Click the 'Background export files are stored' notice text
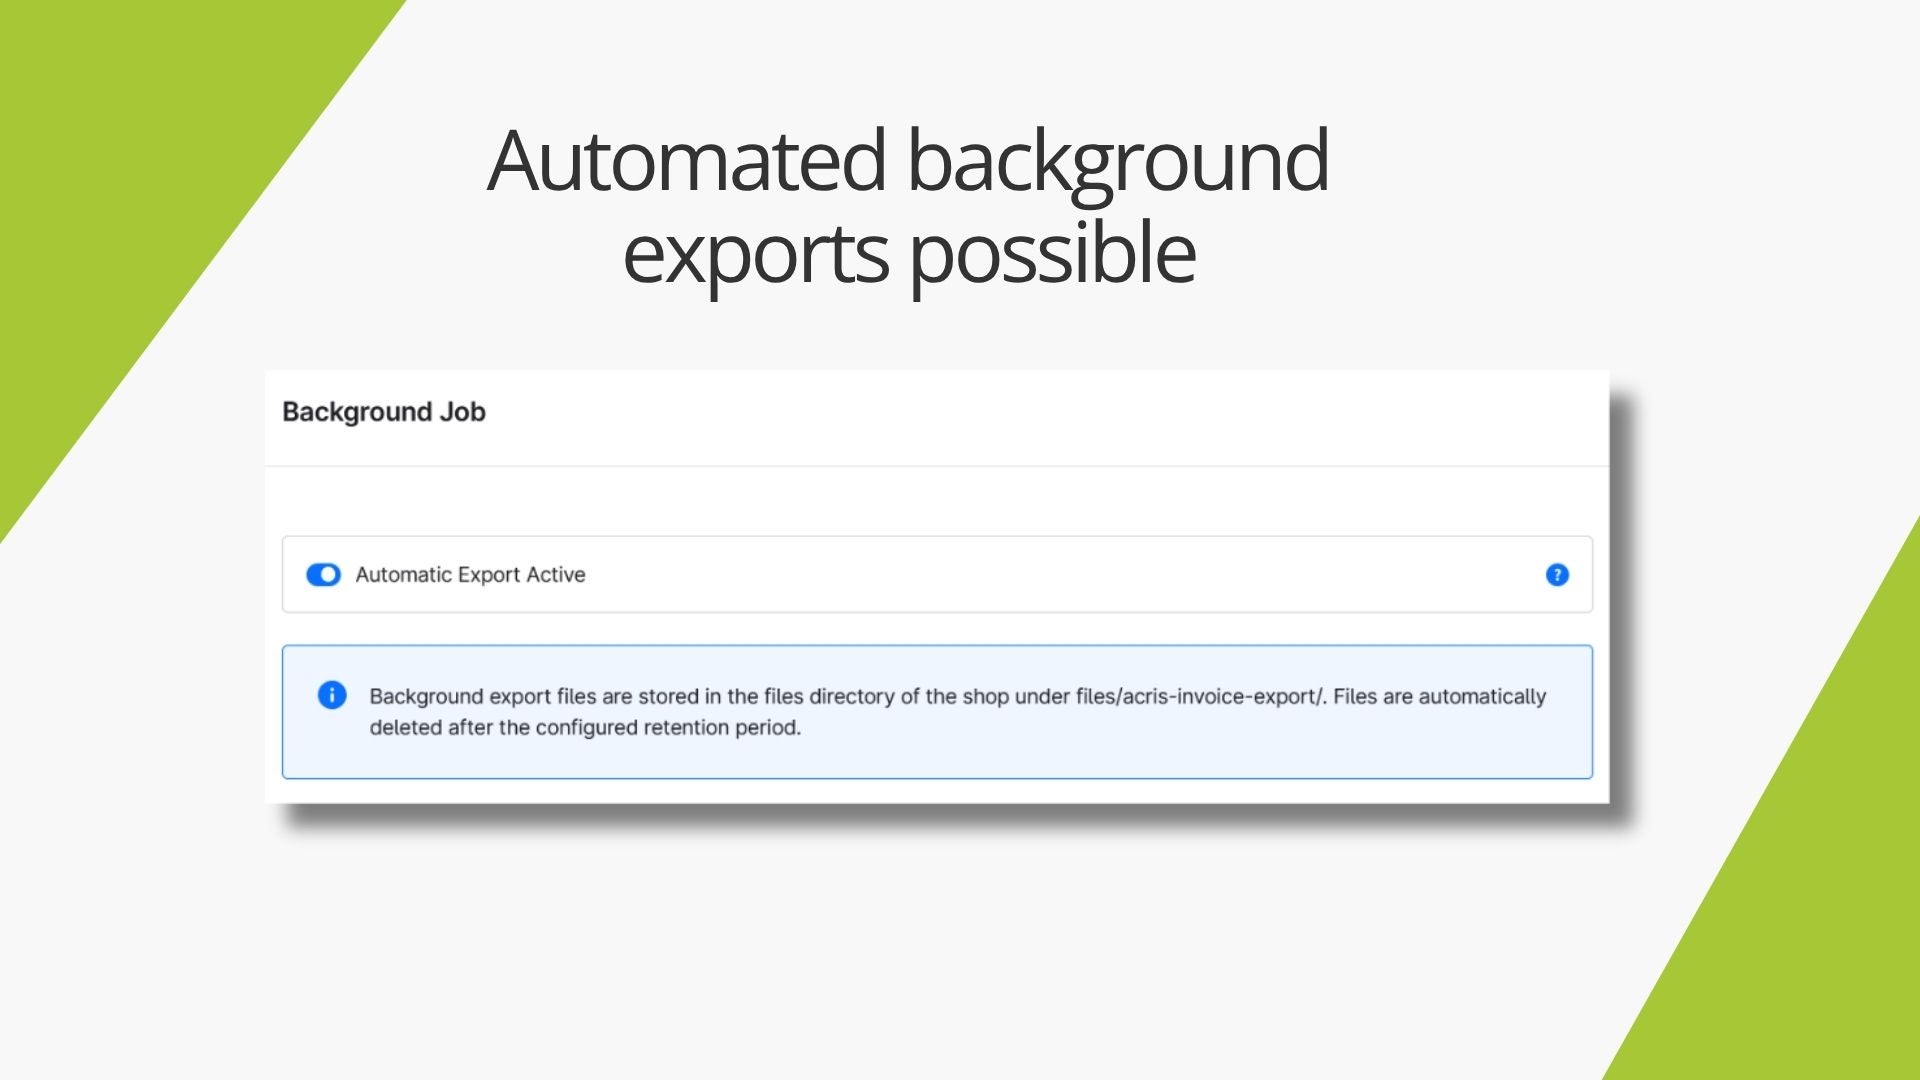The width and height of the screenshot is (1920, 1080). [957, 712]
